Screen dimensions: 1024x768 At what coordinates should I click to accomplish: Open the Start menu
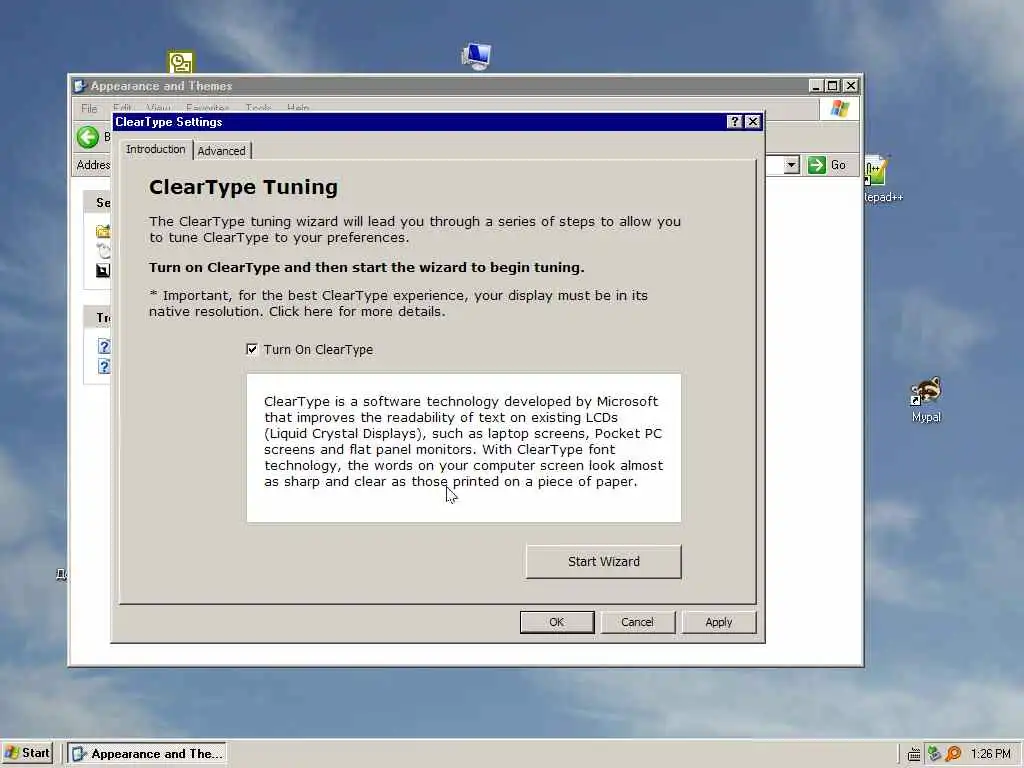click(27, 753)
